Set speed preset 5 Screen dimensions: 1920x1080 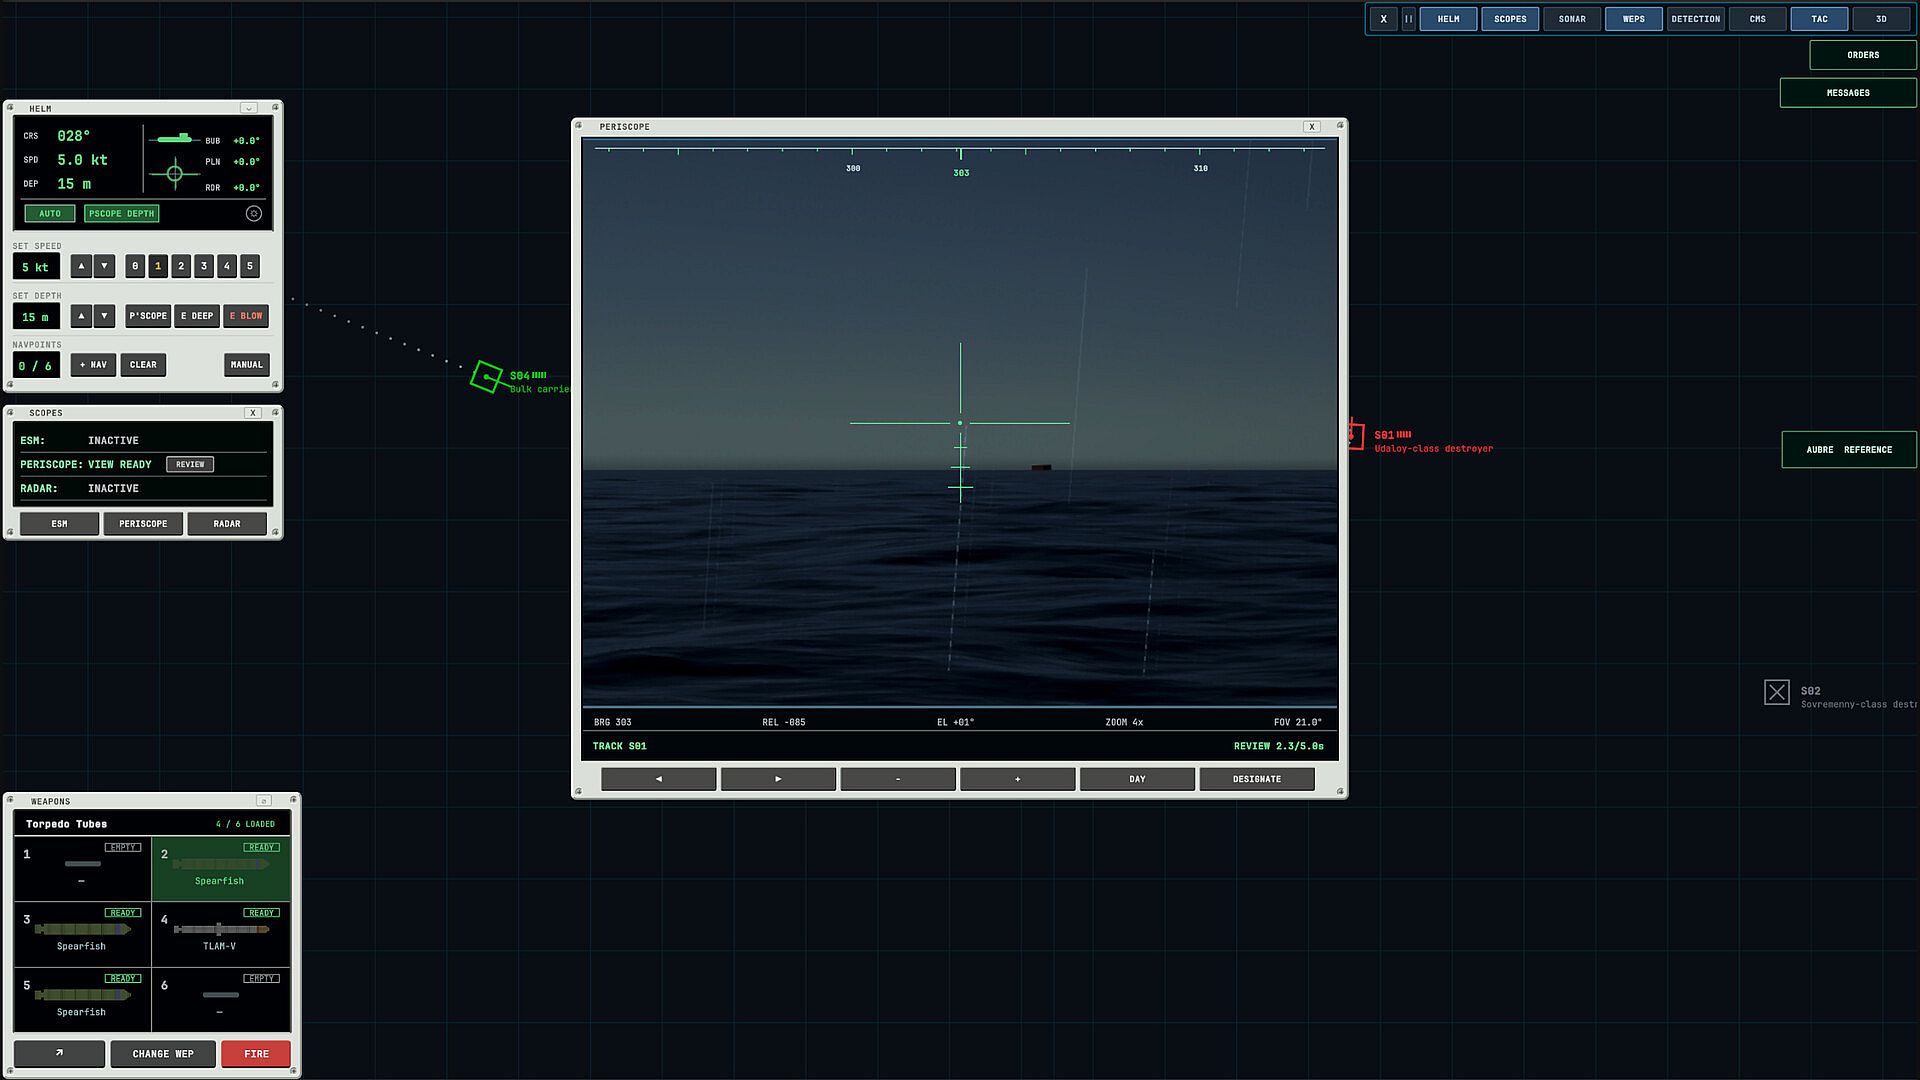pos(250,266)
